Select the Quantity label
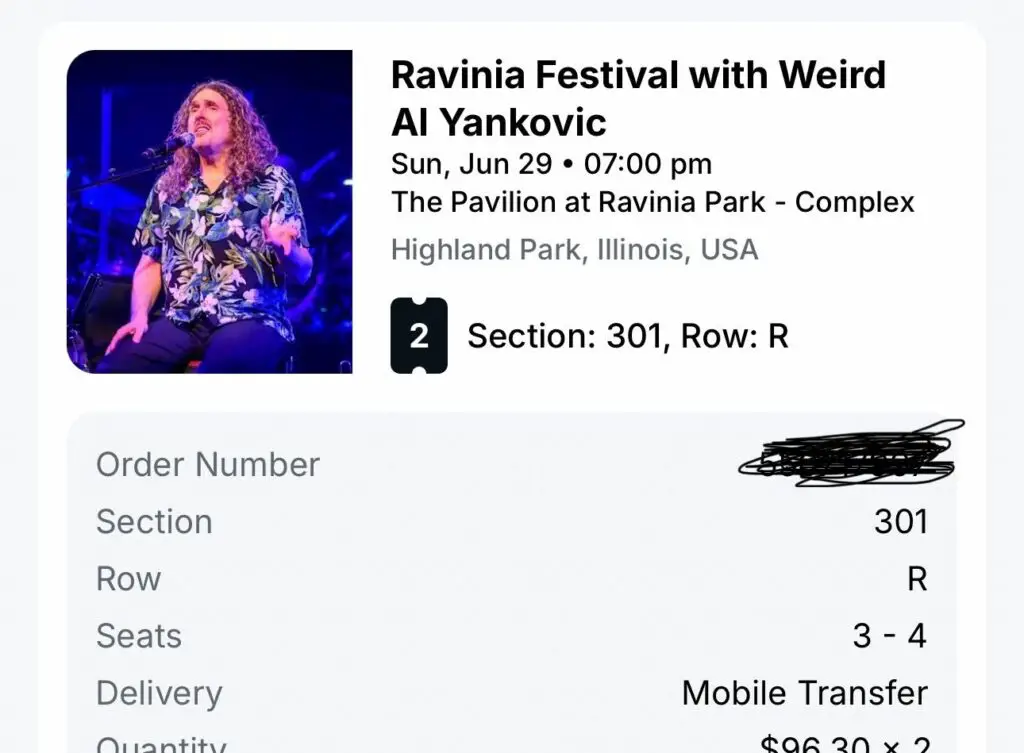The image size is (1024, 753). [161, 745]
